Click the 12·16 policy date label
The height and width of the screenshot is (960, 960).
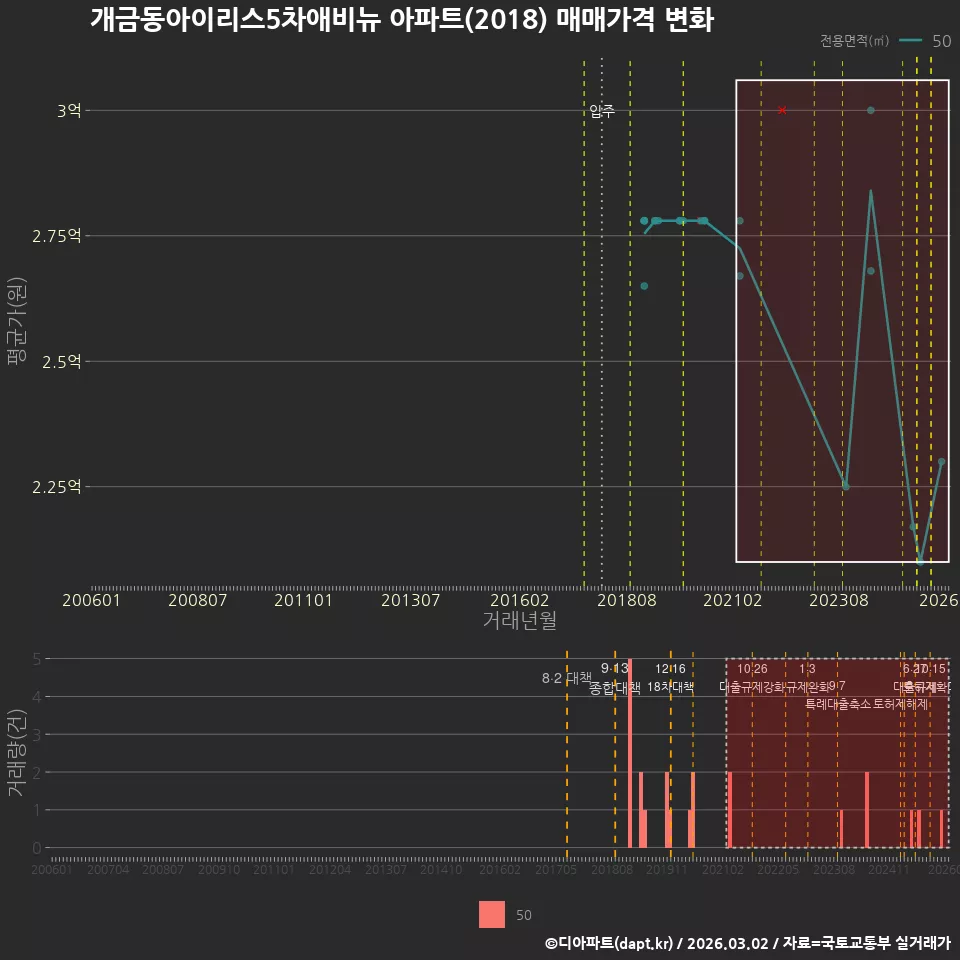(670, 668)
